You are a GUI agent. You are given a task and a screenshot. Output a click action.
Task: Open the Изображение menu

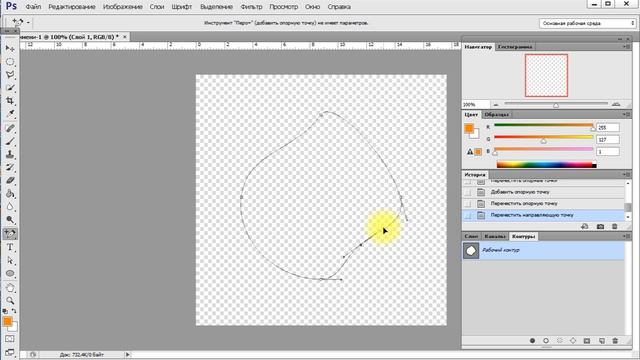point(122,7)
